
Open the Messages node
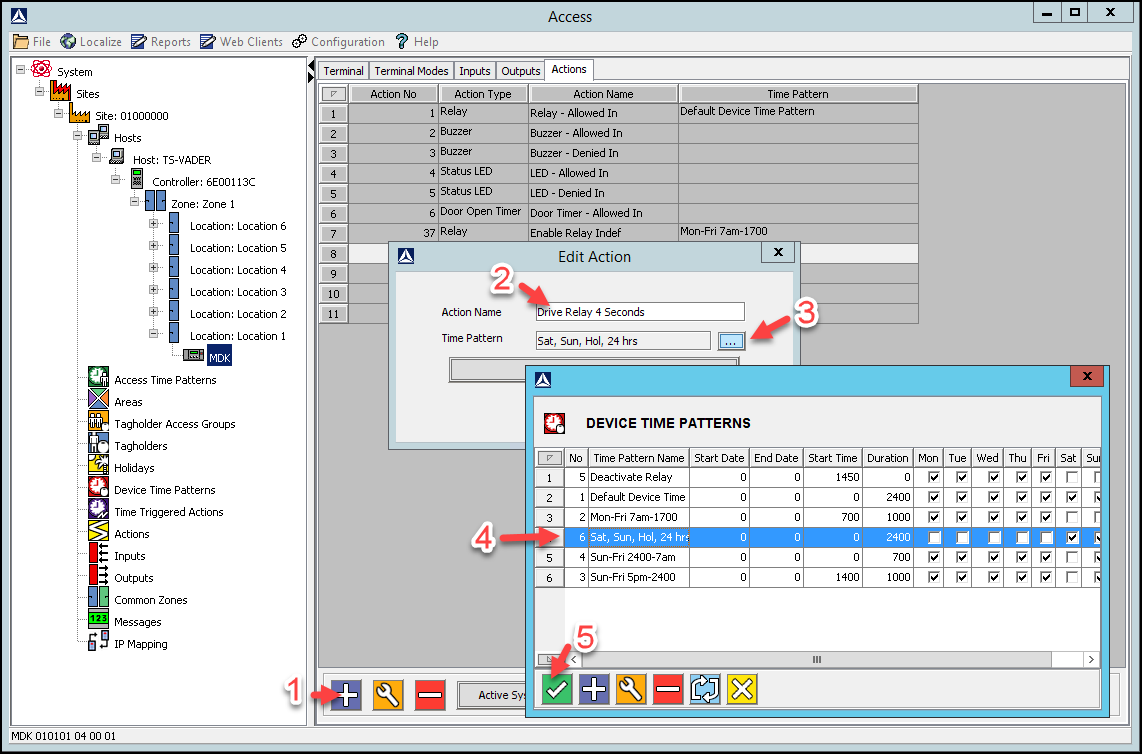coord(138,622)
